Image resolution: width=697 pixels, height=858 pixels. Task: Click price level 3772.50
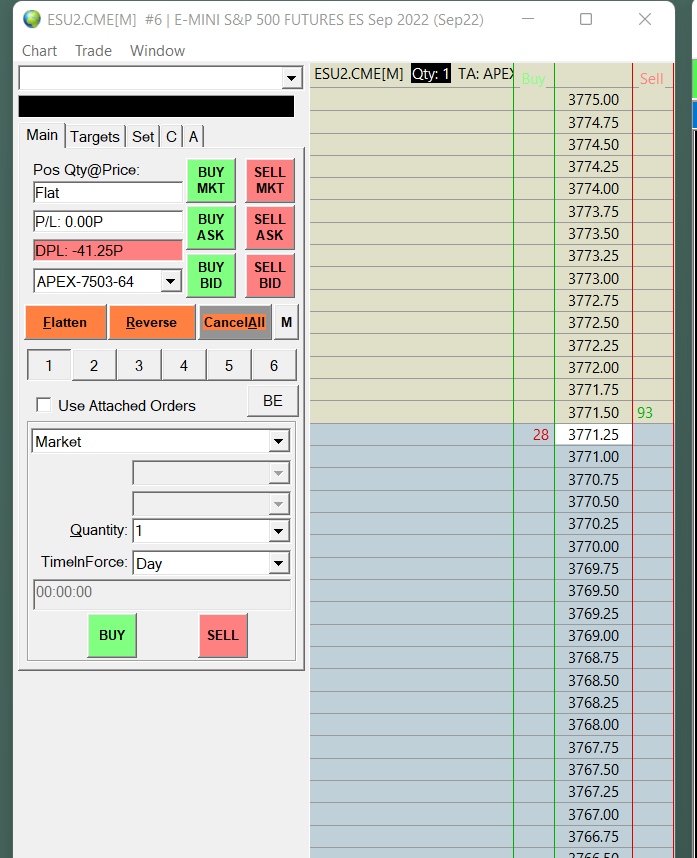click(x=594, y=323)
